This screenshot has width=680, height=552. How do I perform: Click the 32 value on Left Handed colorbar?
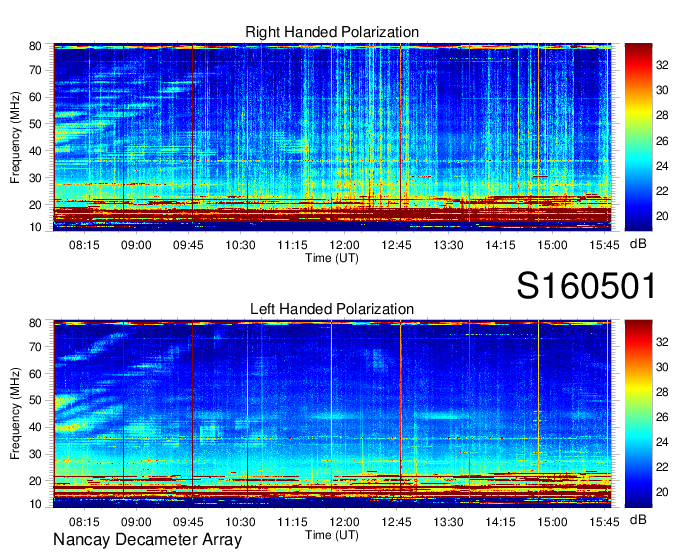point(662,342)
